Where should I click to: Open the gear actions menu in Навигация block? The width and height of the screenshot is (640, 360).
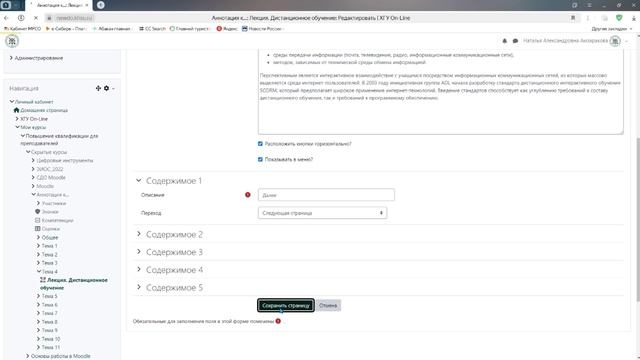[x=107, y=88]
